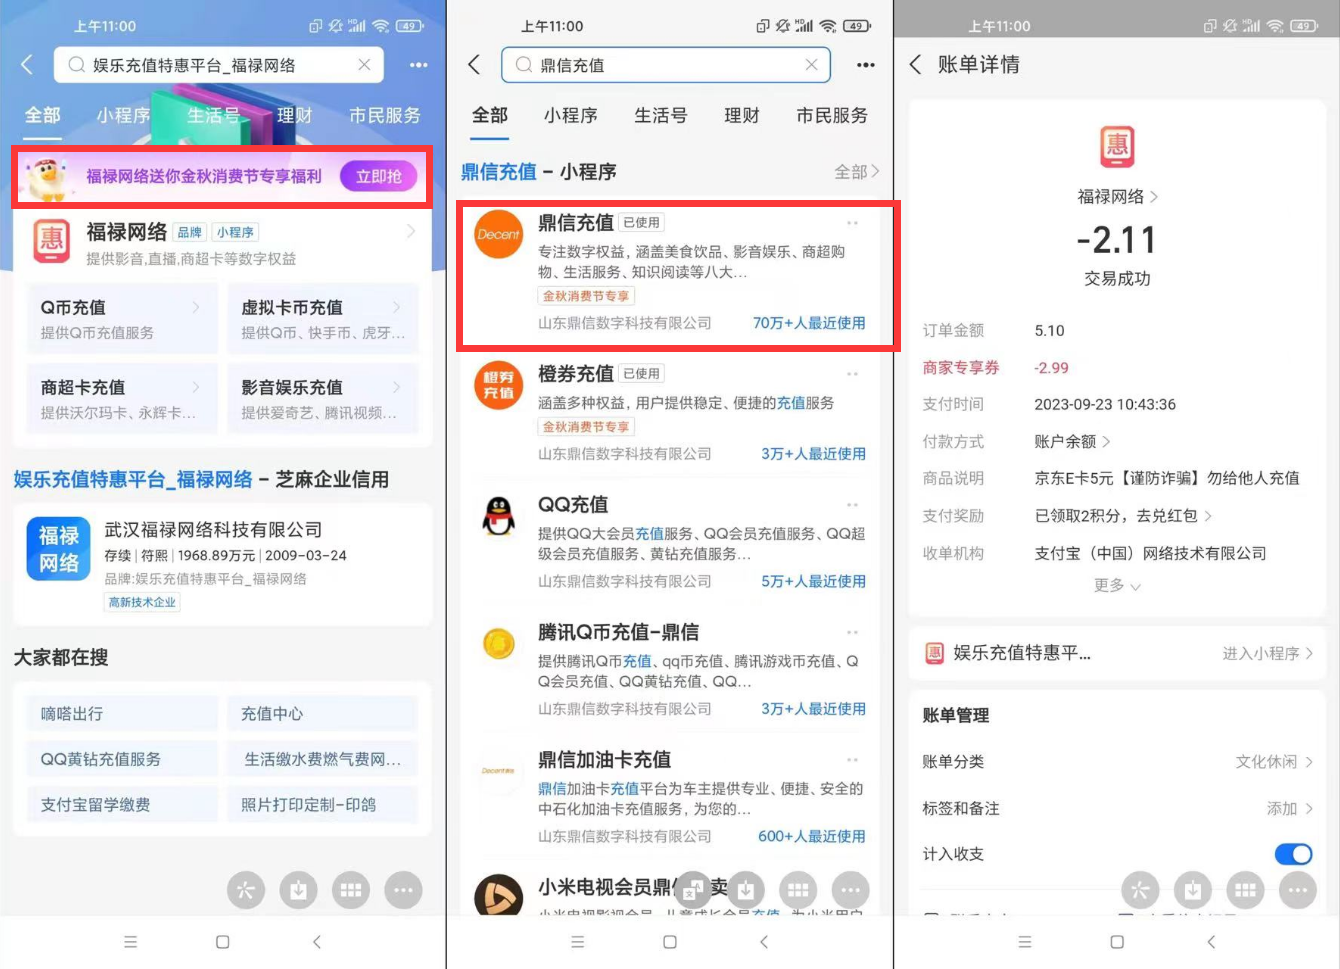Viewport: 1340px width, 969px height.
Task: Open the QQ充值 penguin icon
Action: point(498,516)
